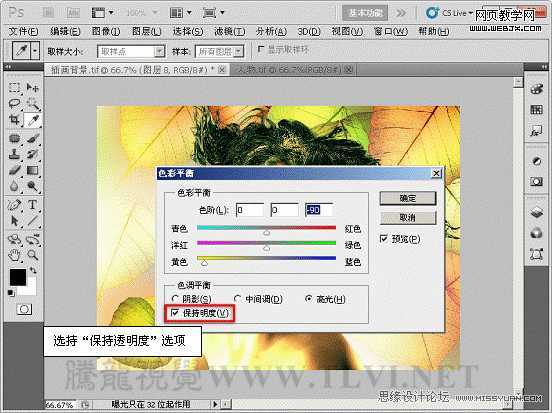This screenshot has height=413, width=552.
Task: Select the Zoom tool in toolbox
Action: [x=33, y=255]
